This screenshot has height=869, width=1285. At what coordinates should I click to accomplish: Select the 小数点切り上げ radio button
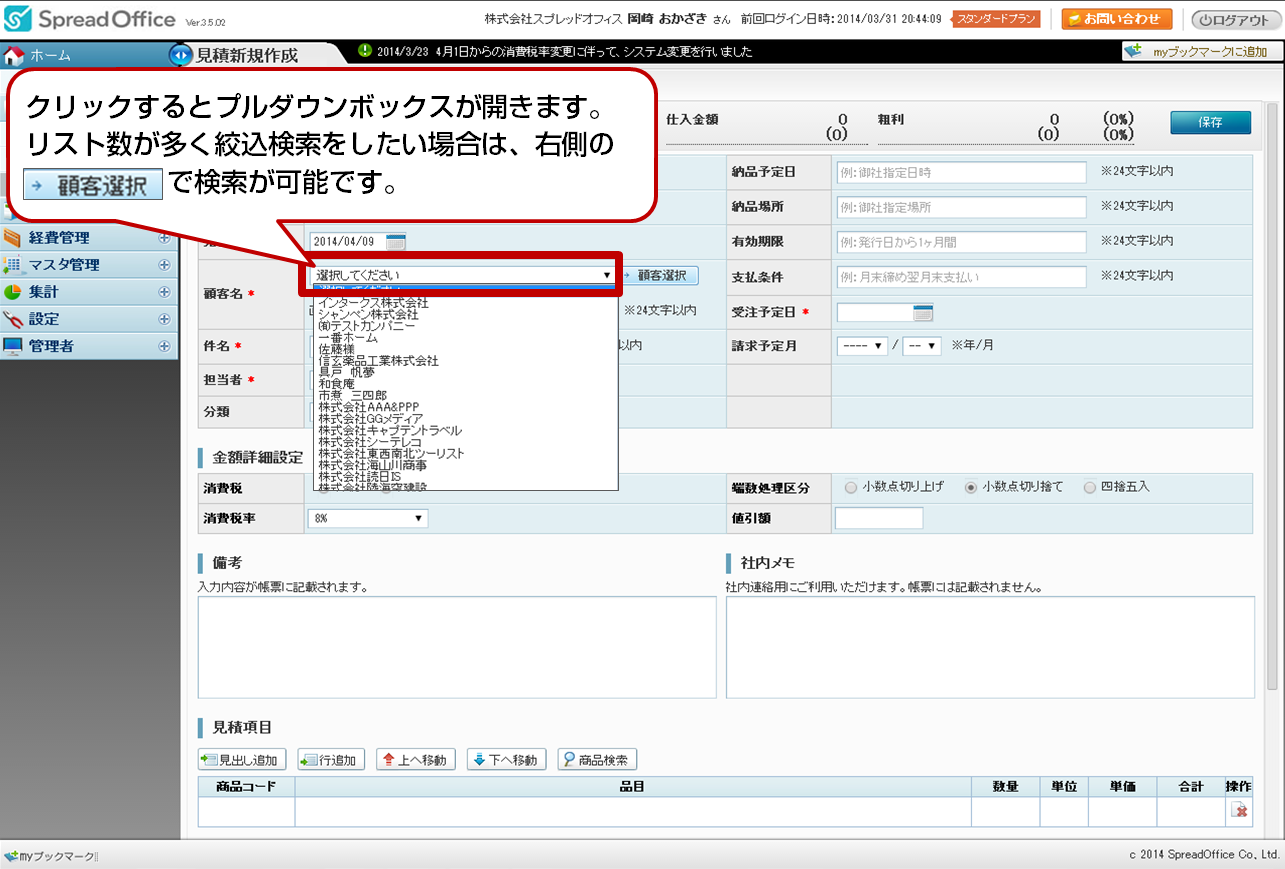coord(851,487)
